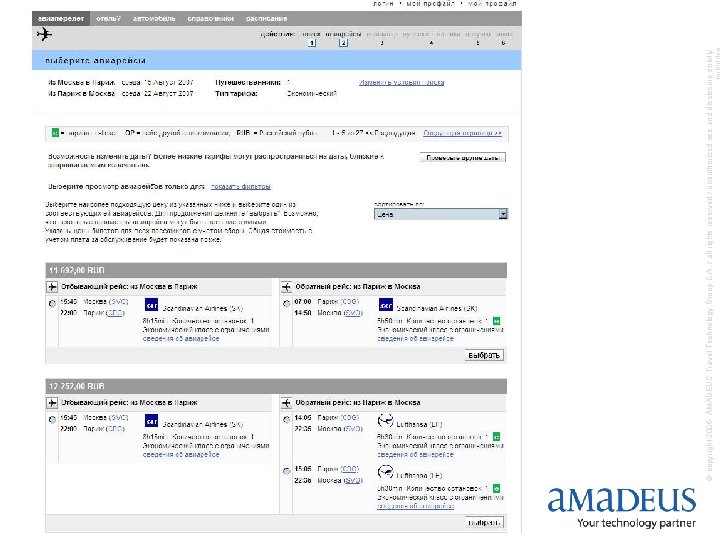Choose the 12 252,00 RUB offer button

tap(484, 523)
